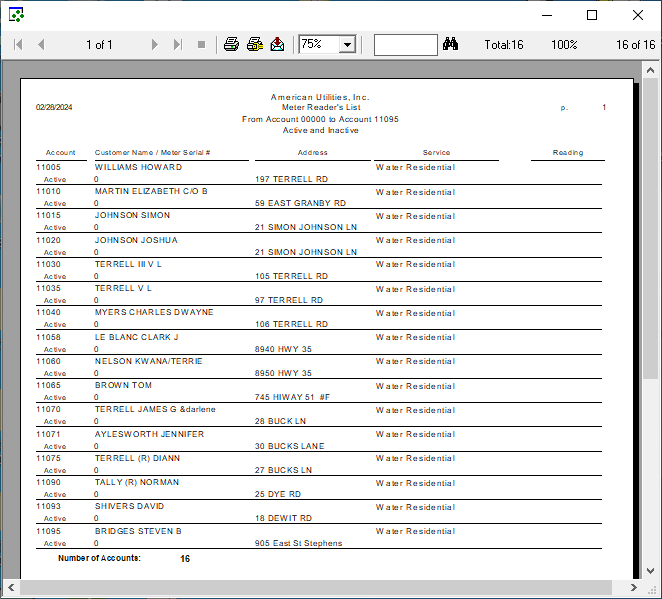Click the 'Service' column header
The height and width of the screenshot is (599, 662).
tap(437, 152)
